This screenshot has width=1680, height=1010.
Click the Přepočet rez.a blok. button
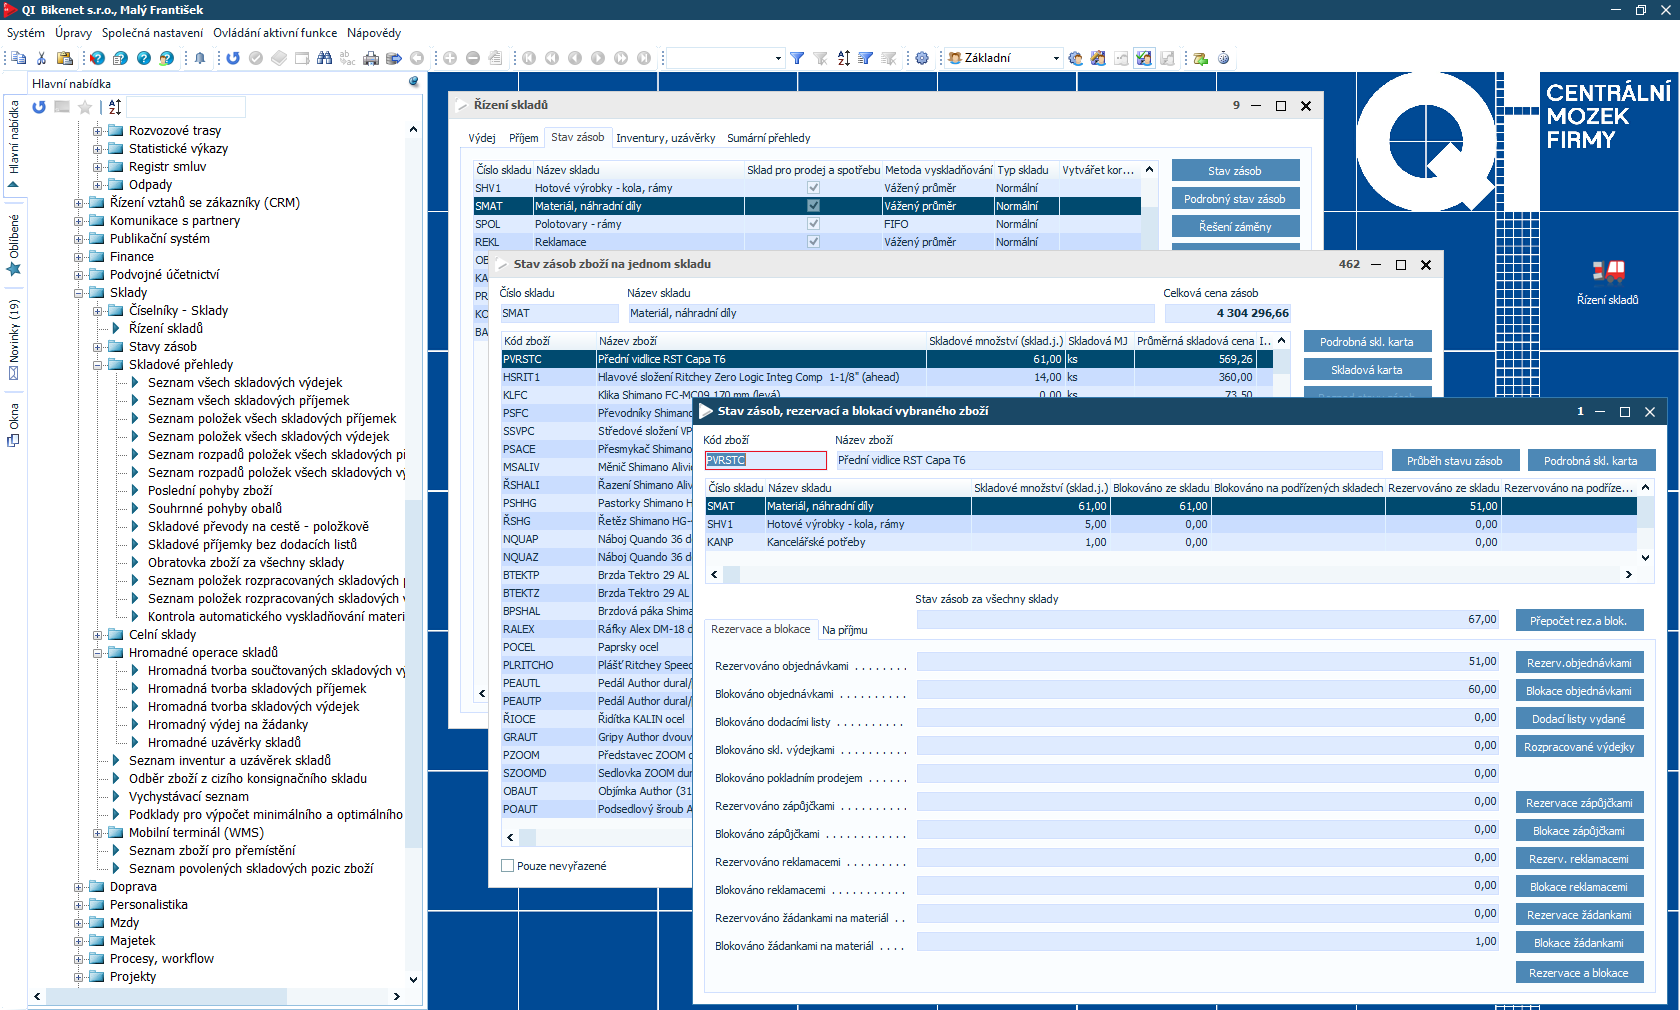tap(1578, 621)
